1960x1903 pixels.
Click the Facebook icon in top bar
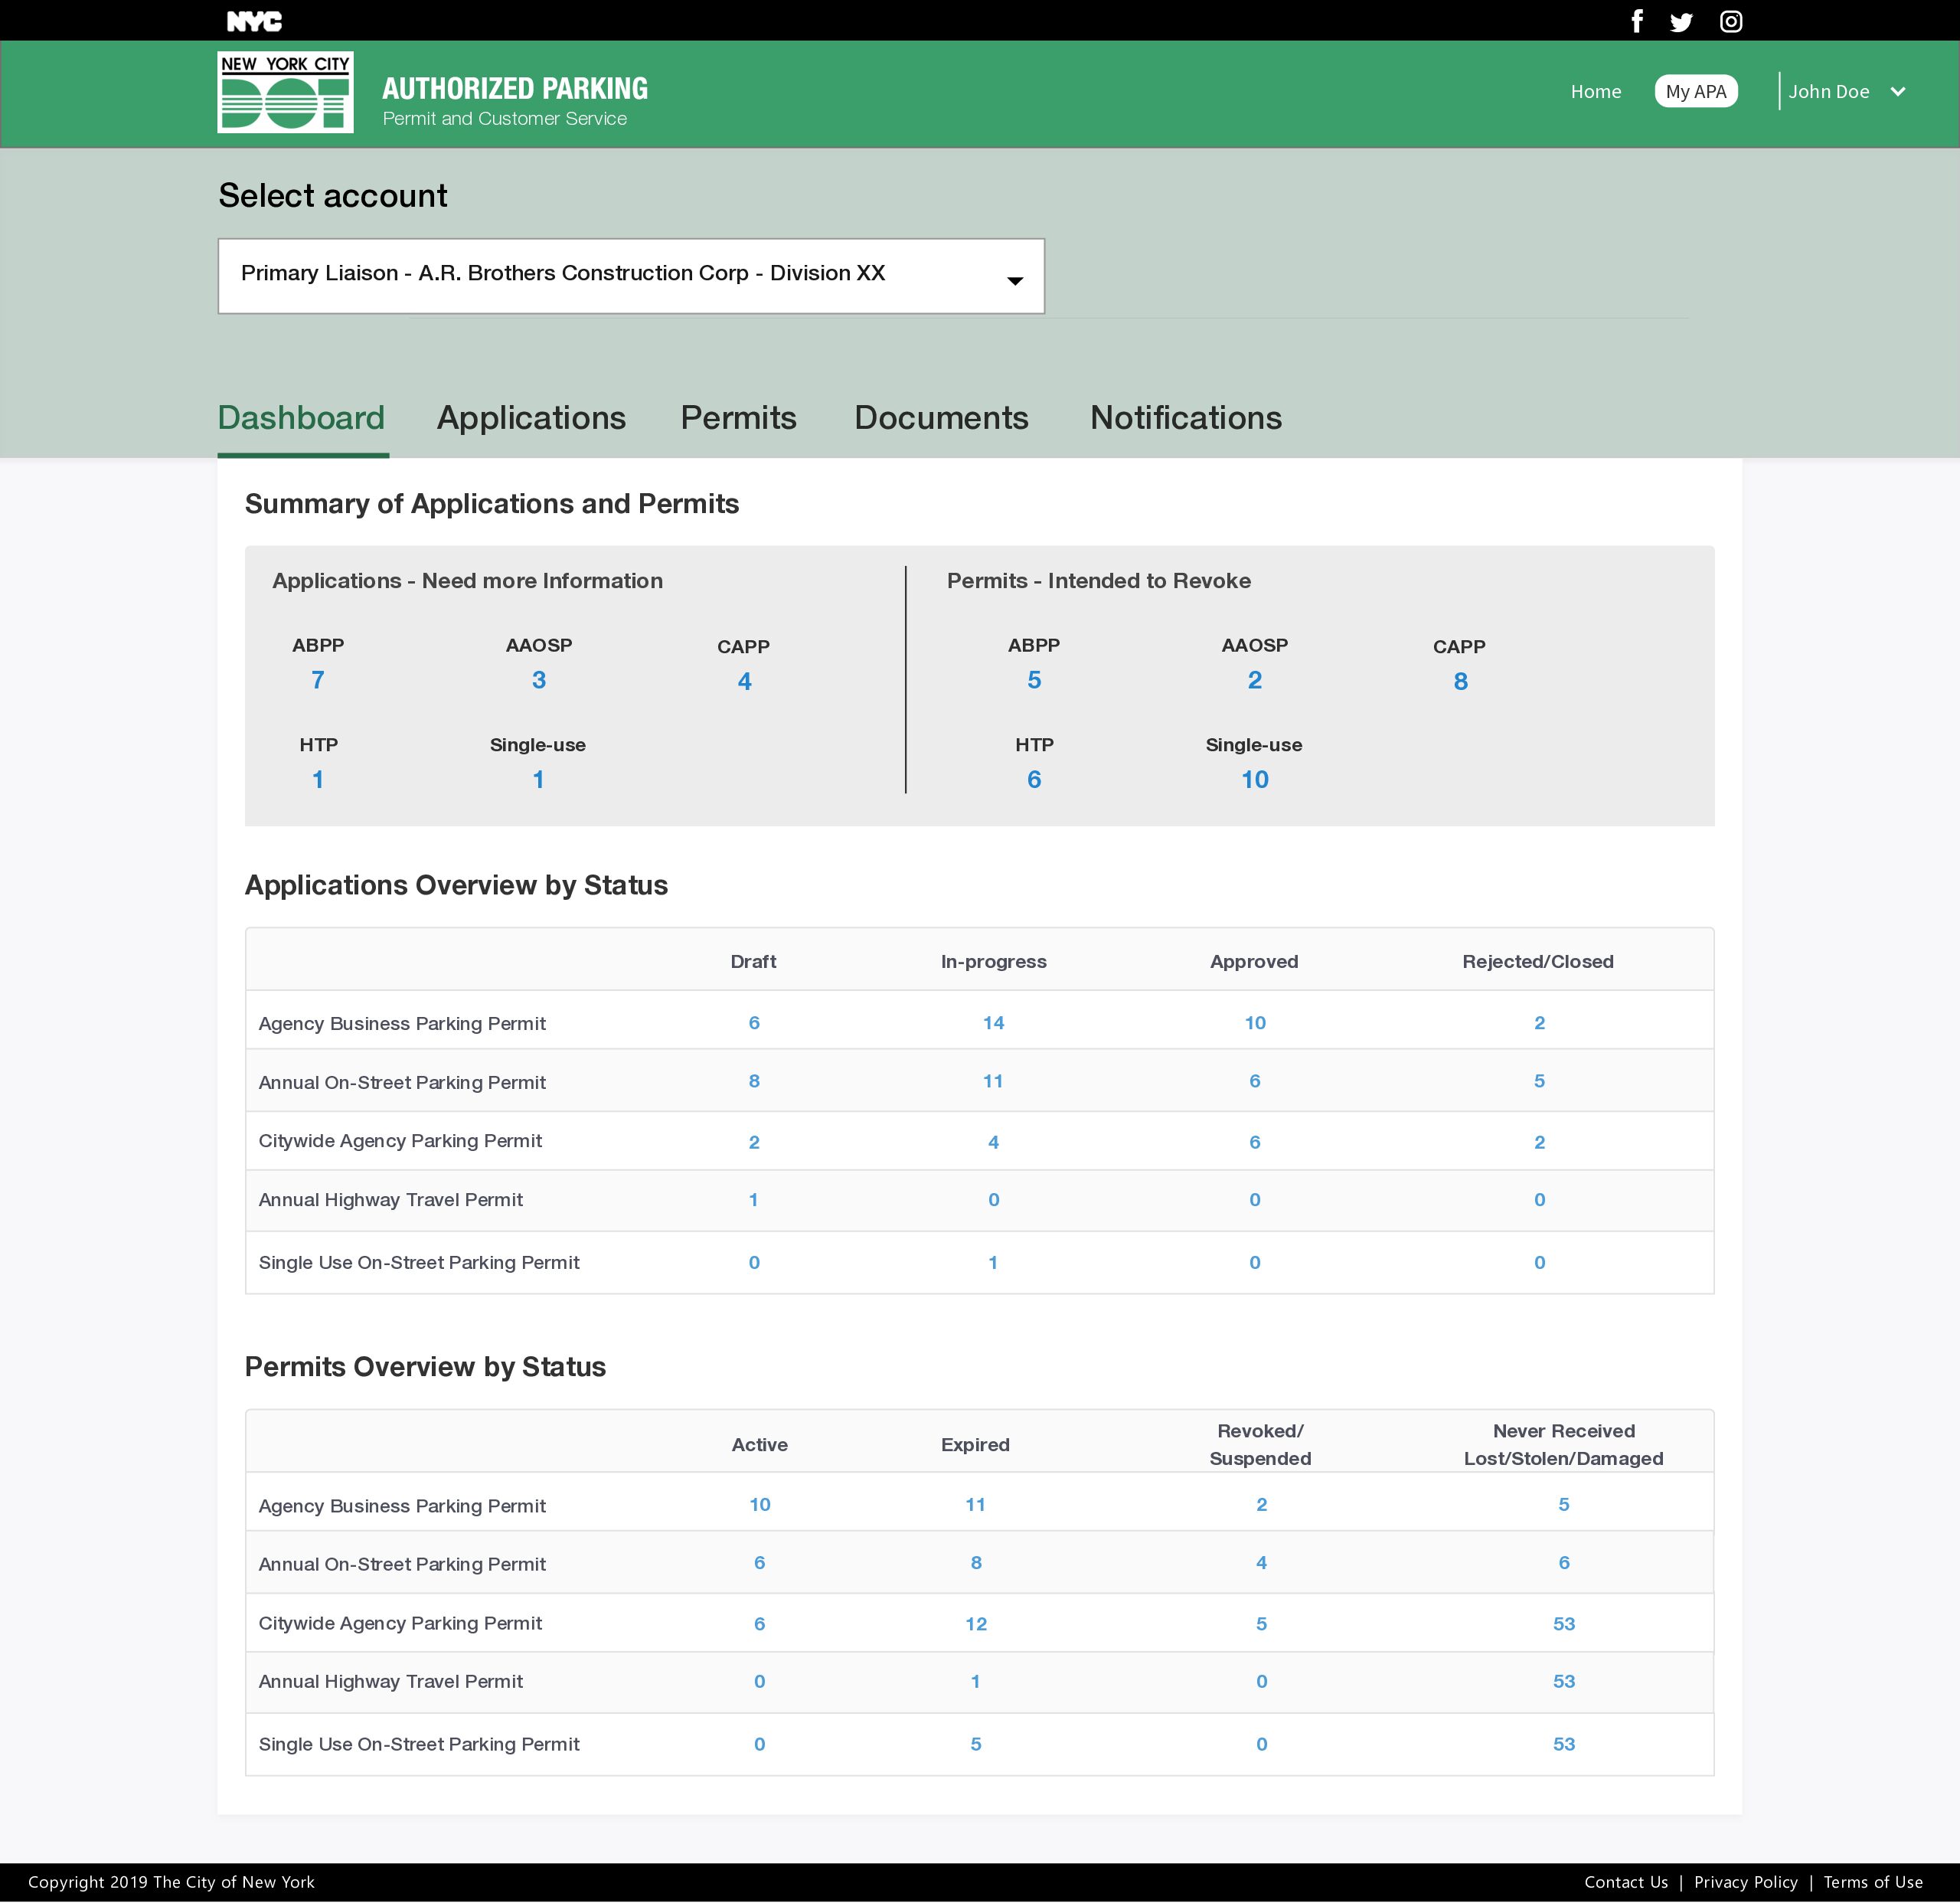pyautogui.click(x=1637, y=21)
